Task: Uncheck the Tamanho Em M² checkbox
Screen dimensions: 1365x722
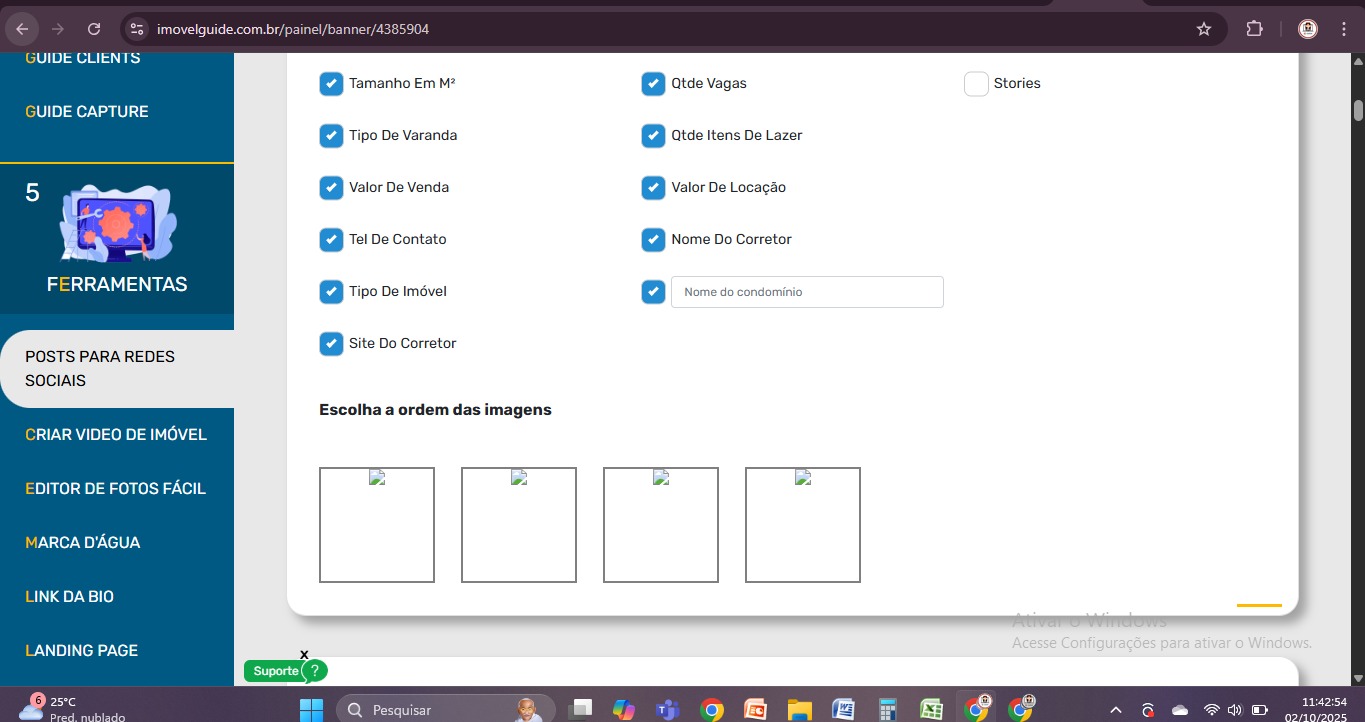Action: click(331, 84)
